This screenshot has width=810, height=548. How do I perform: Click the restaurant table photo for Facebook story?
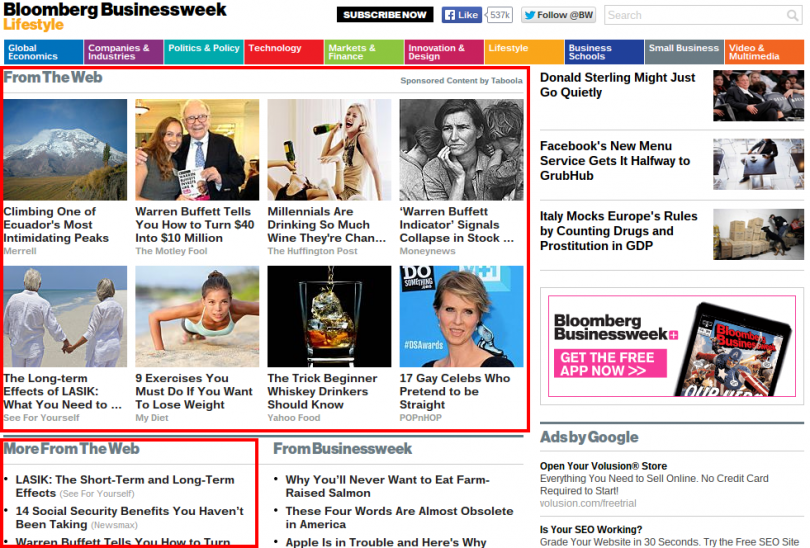[758, 164]
